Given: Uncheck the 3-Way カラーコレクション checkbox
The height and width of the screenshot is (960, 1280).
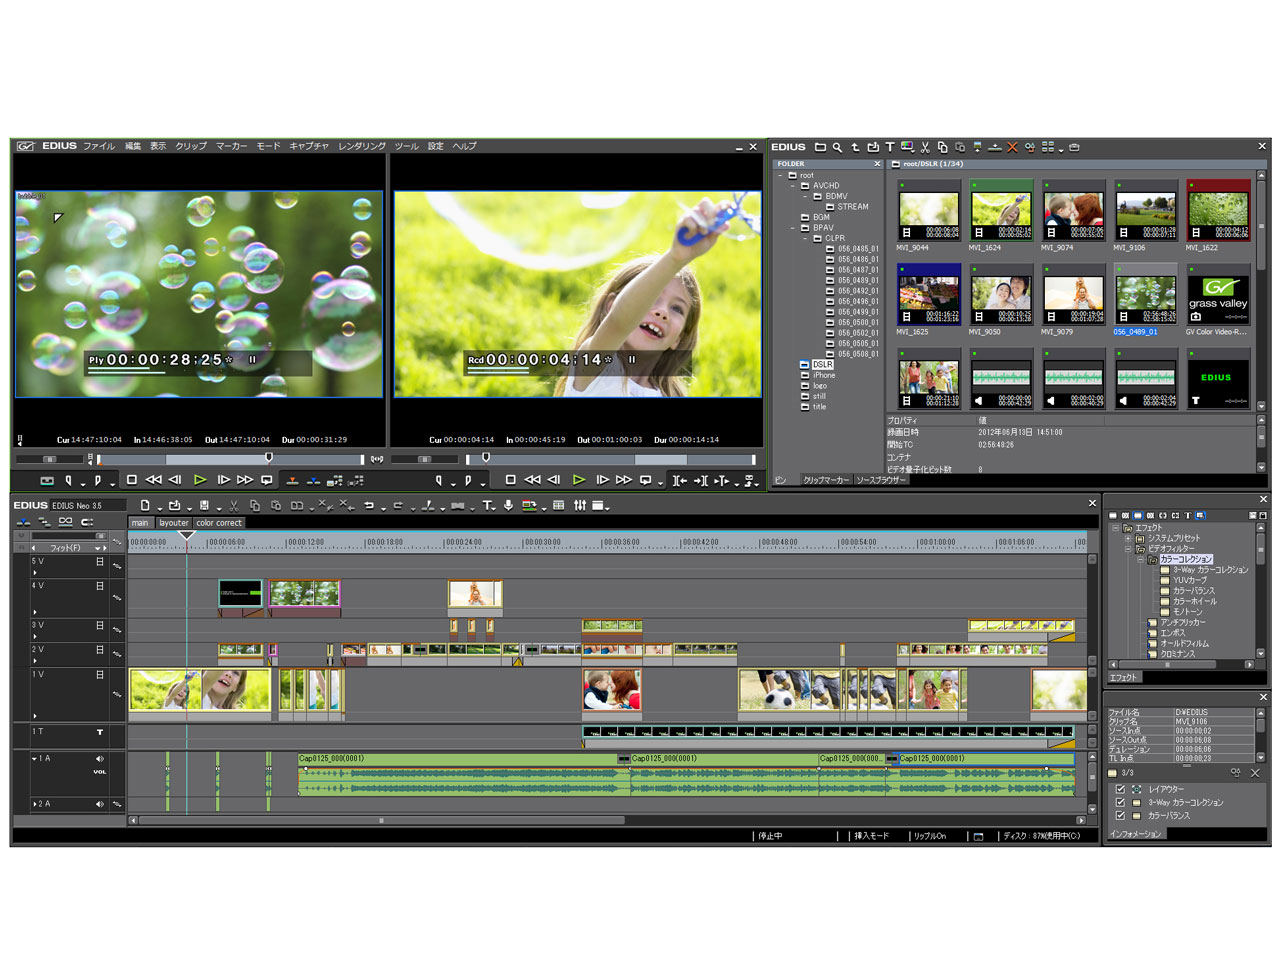Looking at the screenshot, I should click(x=1120, y=802).
